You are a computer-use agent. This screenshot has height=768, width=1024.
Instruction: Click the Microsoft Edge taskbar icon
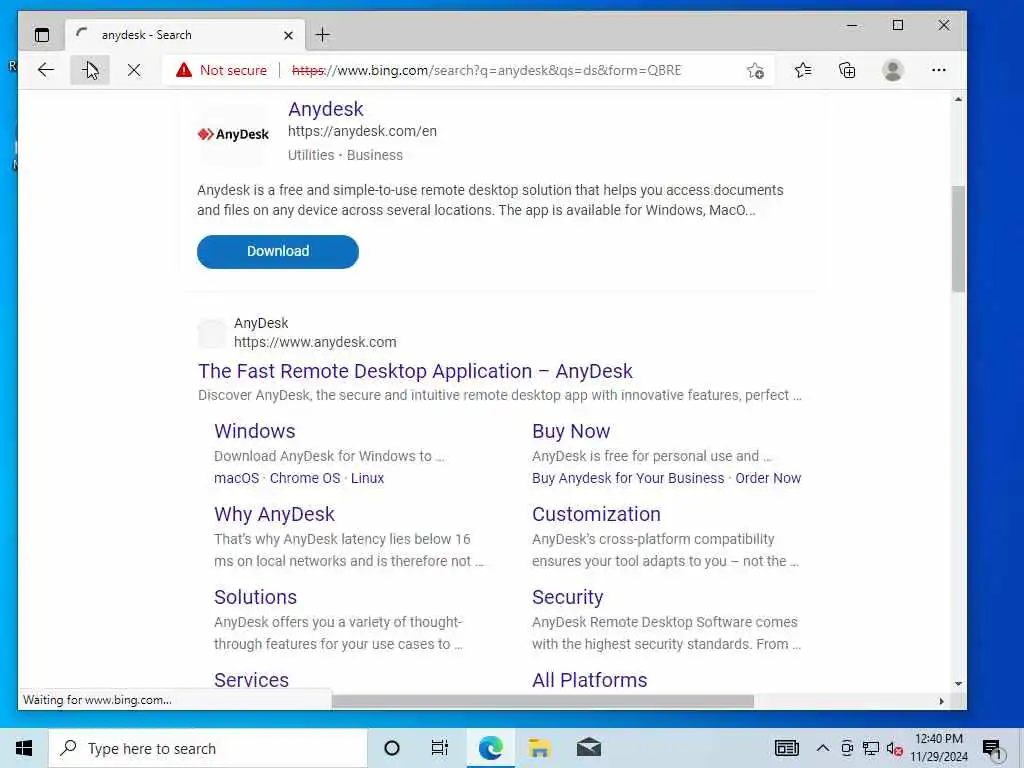coord(490,748)
